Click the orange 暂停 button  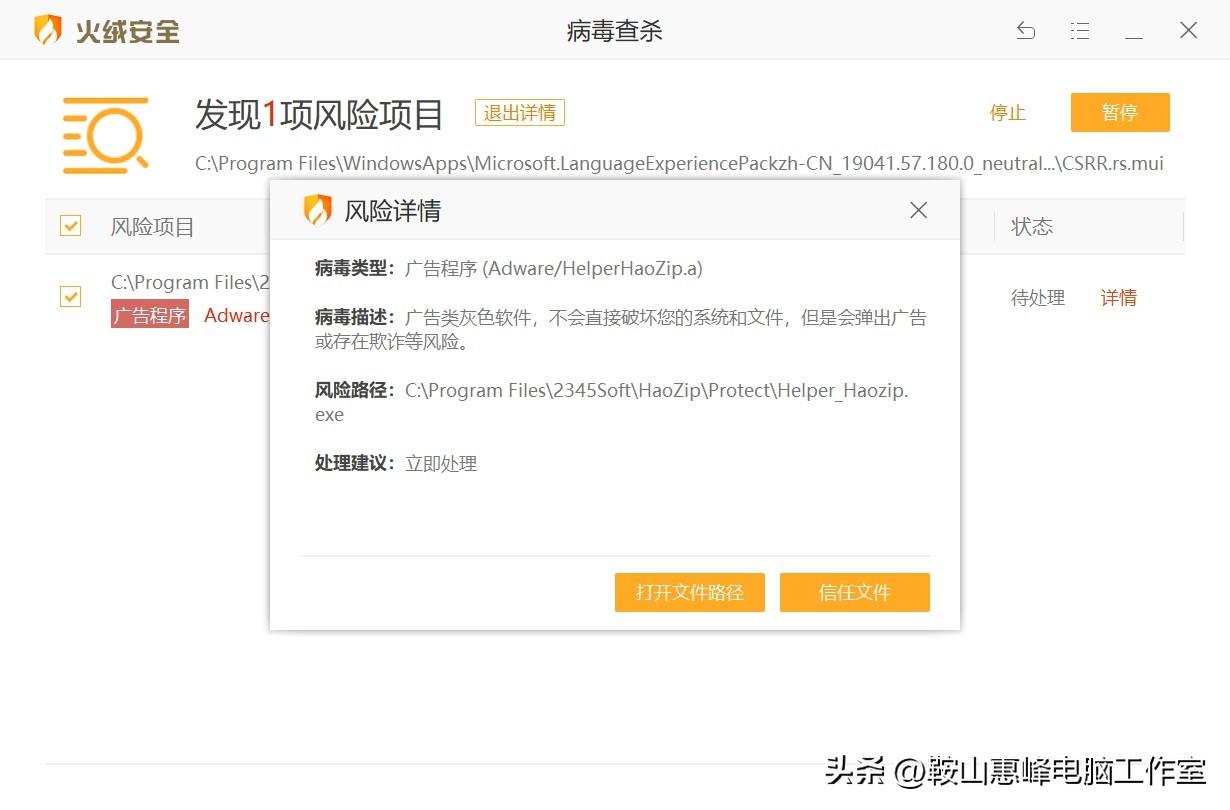[1120, 113]
